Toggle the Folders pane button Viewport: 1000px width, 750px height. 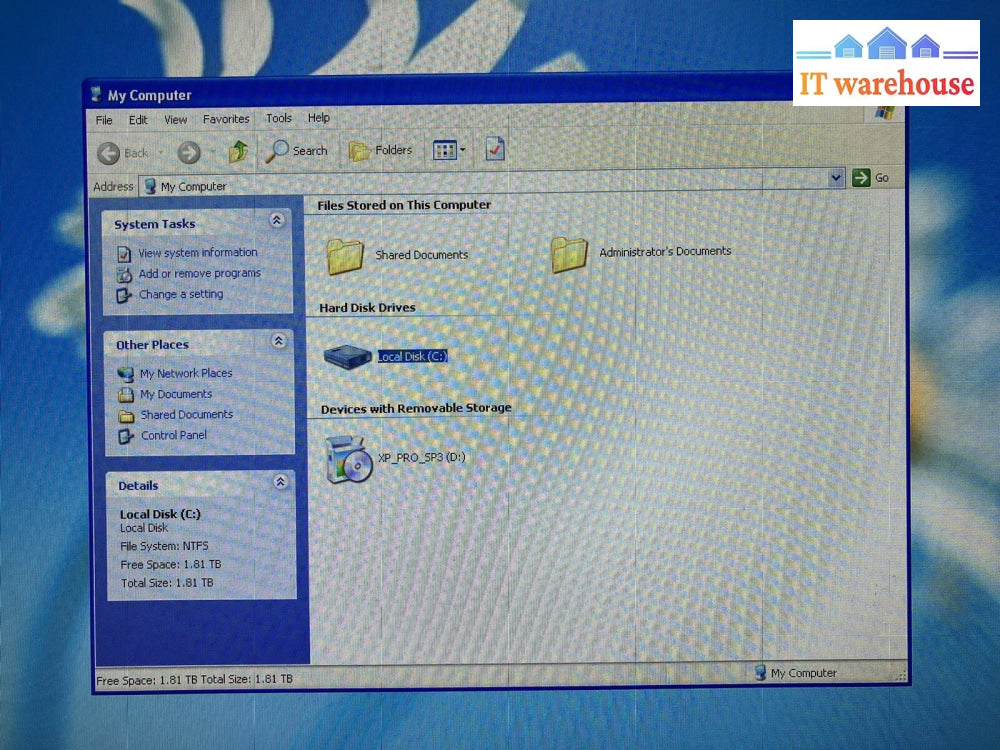[x=380, y=151]
